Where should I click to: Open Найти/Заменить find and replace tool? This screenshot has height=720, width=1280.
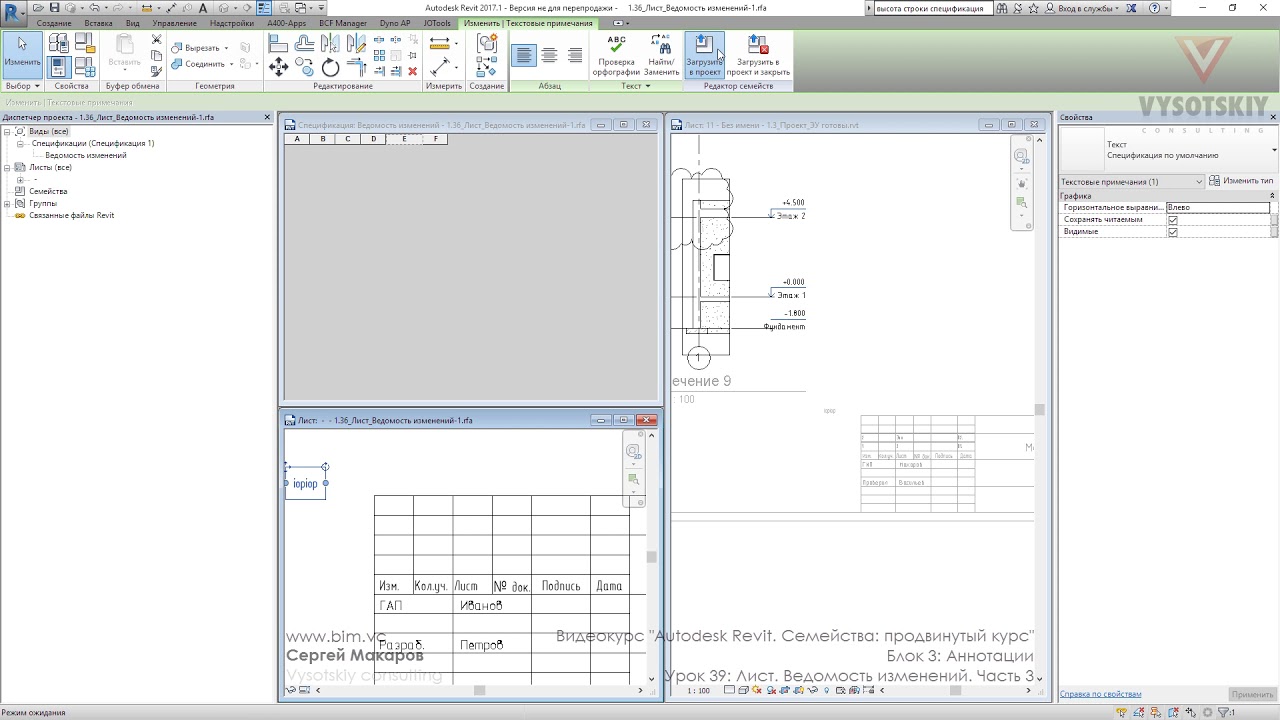point(661,55)
